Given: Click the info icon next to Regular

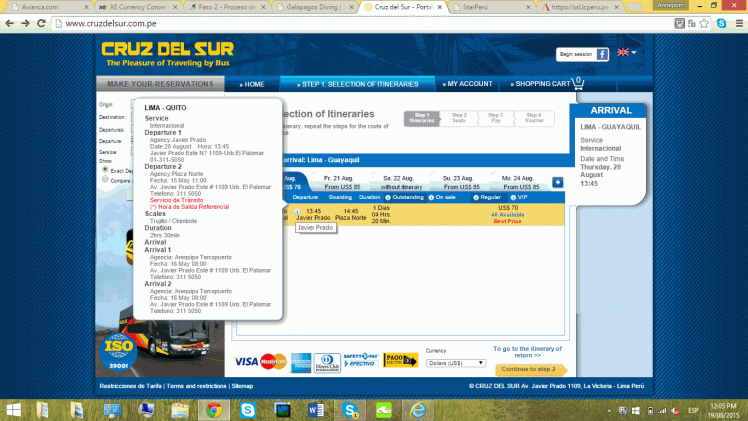Looking at the screenshot, I should tap(476, 197).
